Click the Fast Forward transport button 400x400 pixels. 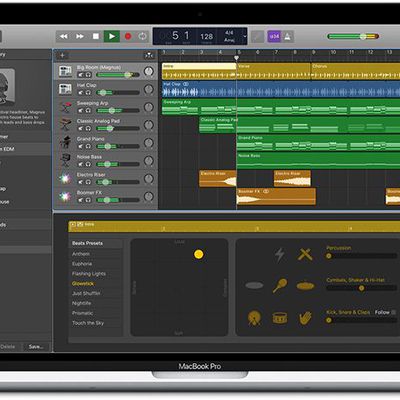click(x=80, y=36)
